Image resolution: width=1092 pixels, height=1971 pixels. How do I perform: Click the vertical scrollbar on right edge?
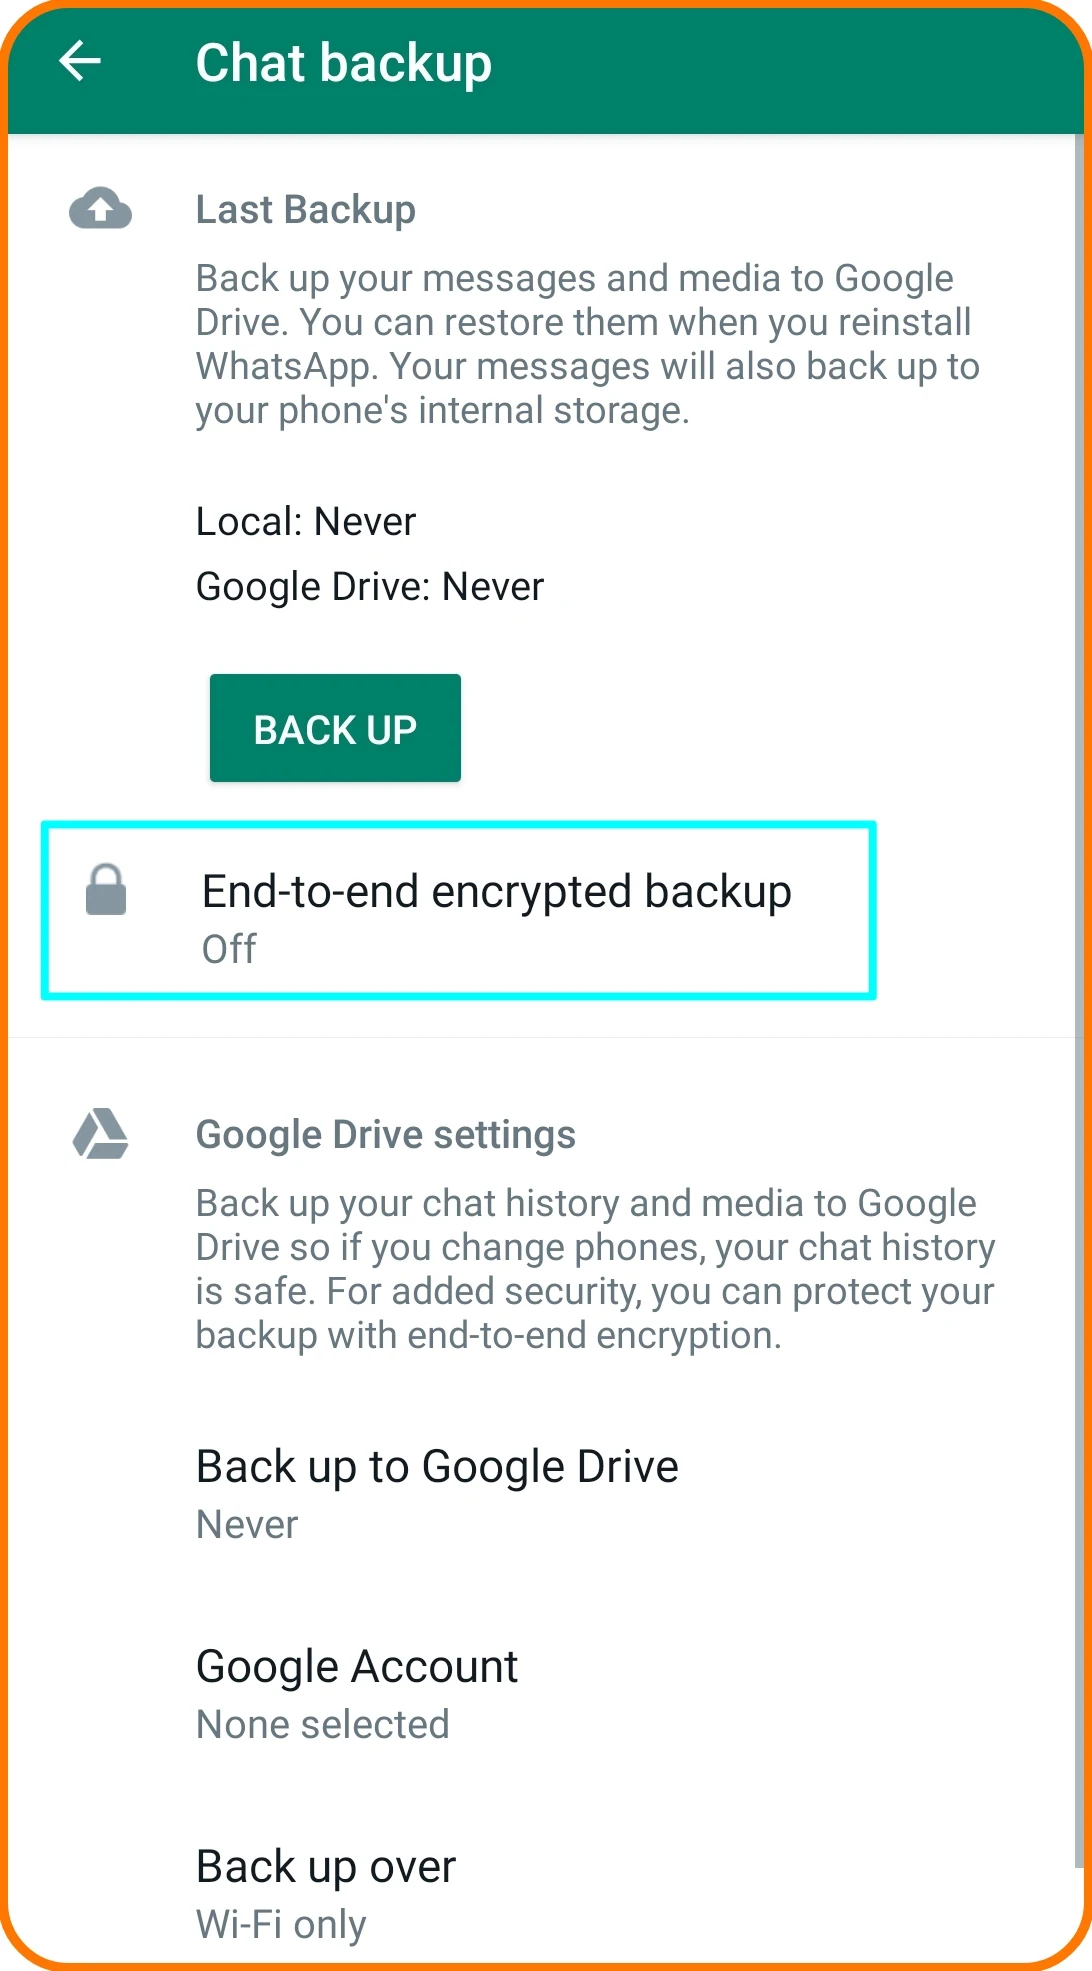click(1079, 1000)
